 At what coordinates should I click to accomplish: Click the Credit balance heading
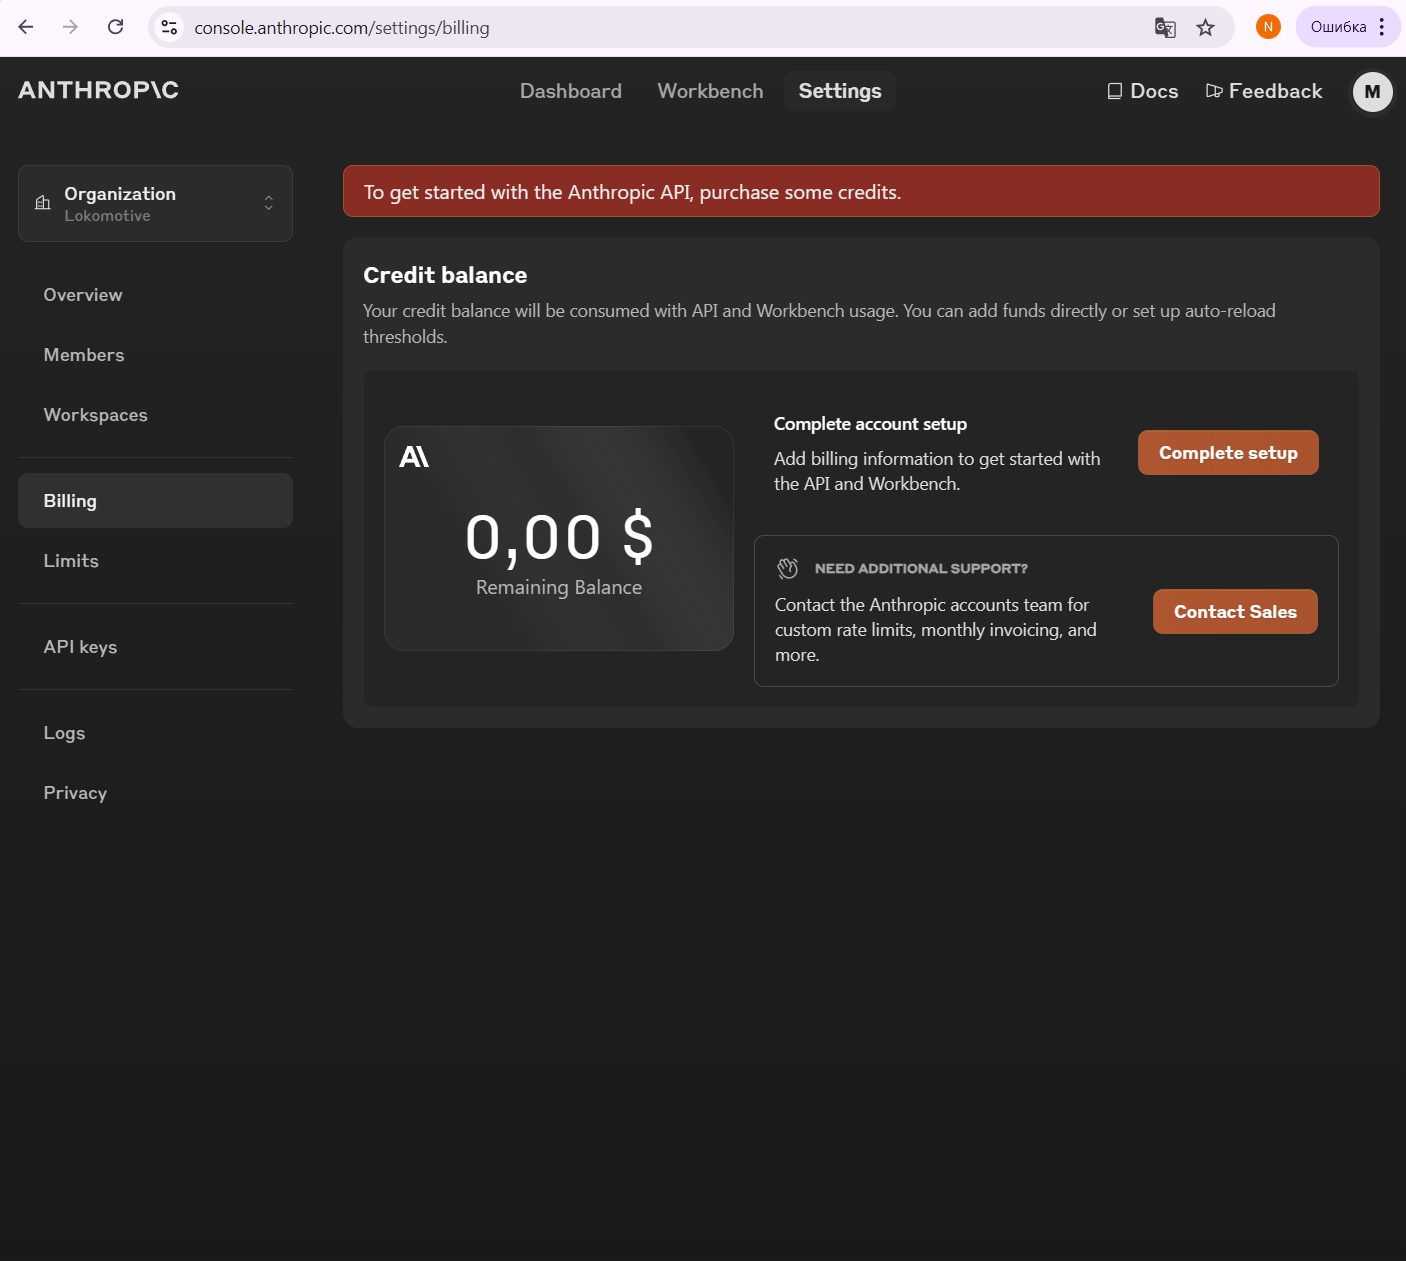pyautogui.click(x=445, y=275)
